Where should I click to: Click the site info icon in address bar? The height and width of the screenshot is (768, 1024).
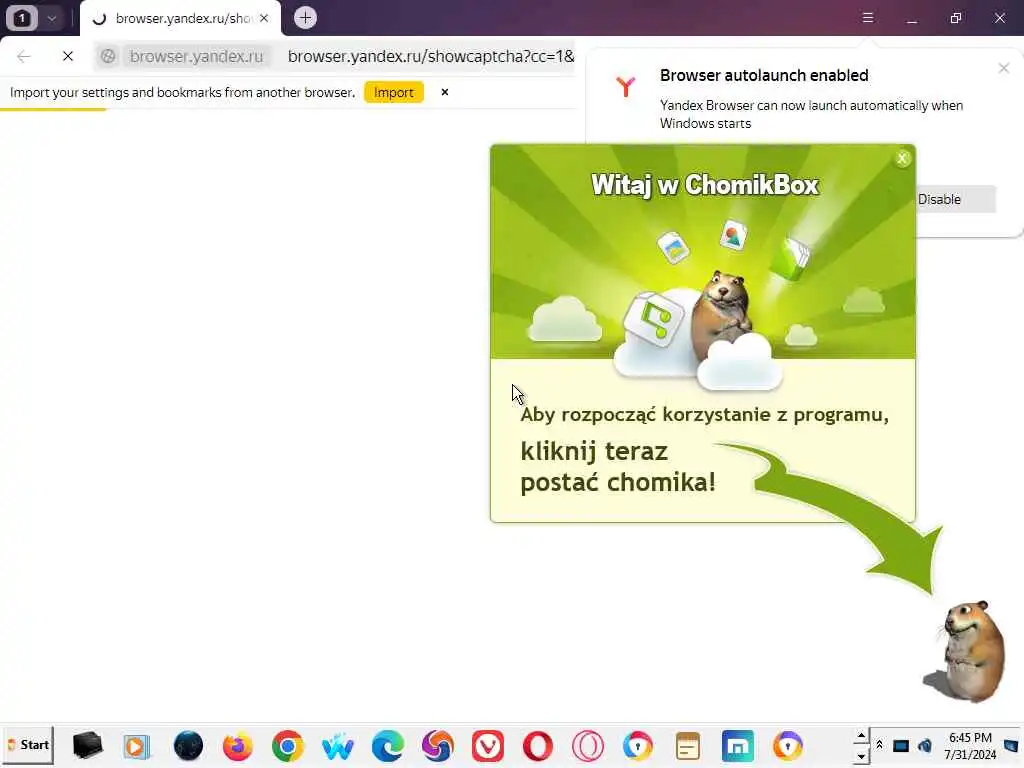[x=108, y=56]
